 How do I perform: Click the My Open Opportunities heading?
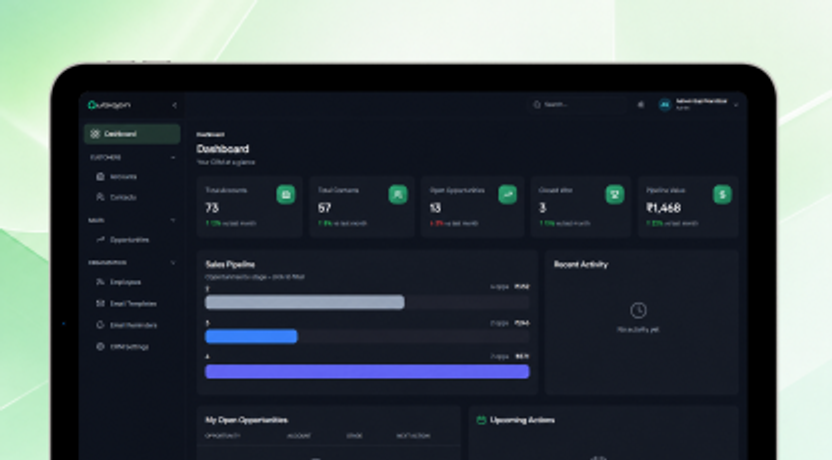click(247, 420)
